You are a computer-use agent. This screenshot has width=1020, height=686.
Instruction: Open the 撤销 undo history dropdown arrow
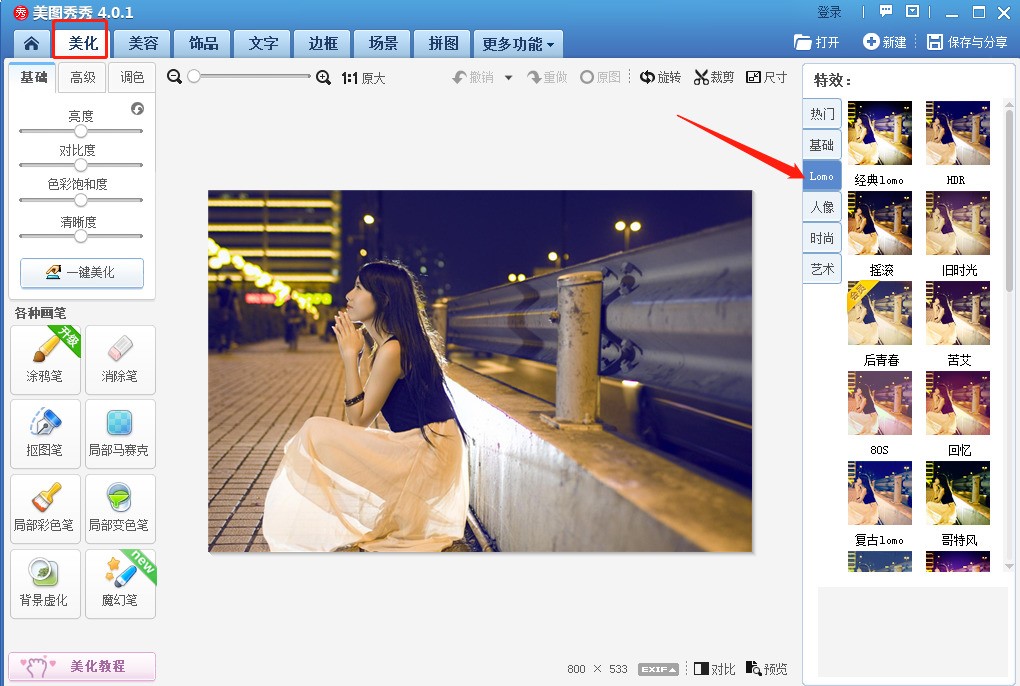(508, 78)
